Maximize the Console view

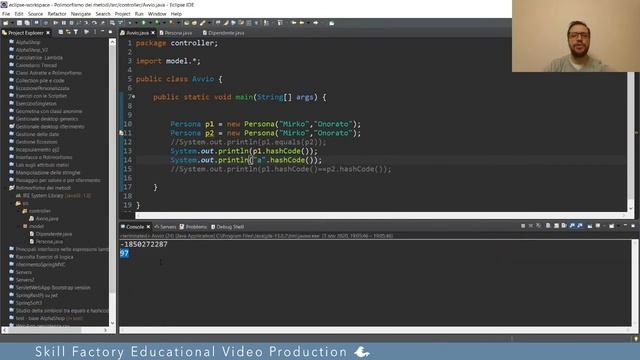point(633,226)
